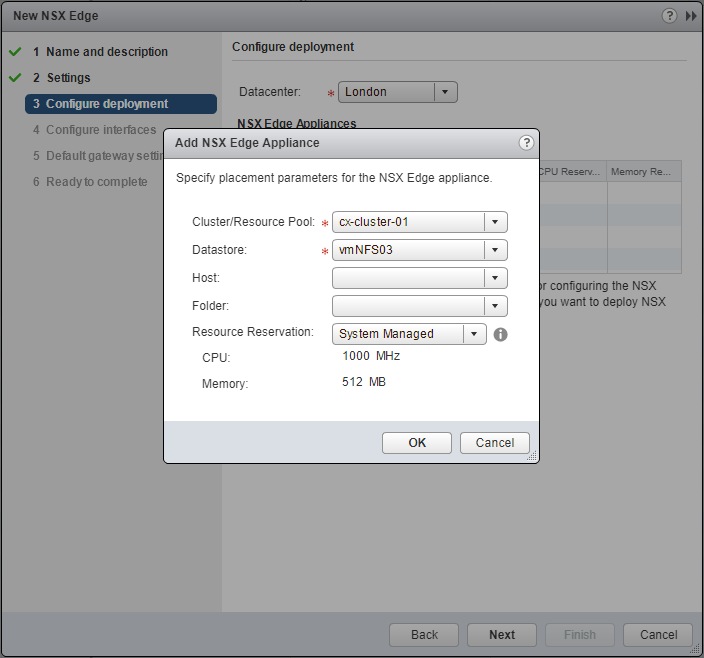The width and height of the screenshot is (704, 658).
Task: Click the Memory Reservation column header
Action: (x=643, y=172)
